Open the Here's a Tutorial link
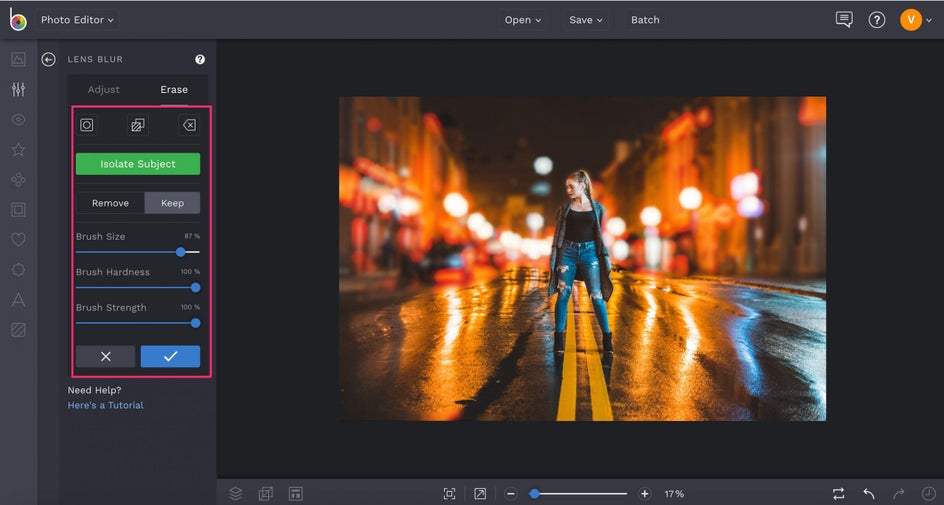This screenshot has height=505, width=944. pos(105,405)
